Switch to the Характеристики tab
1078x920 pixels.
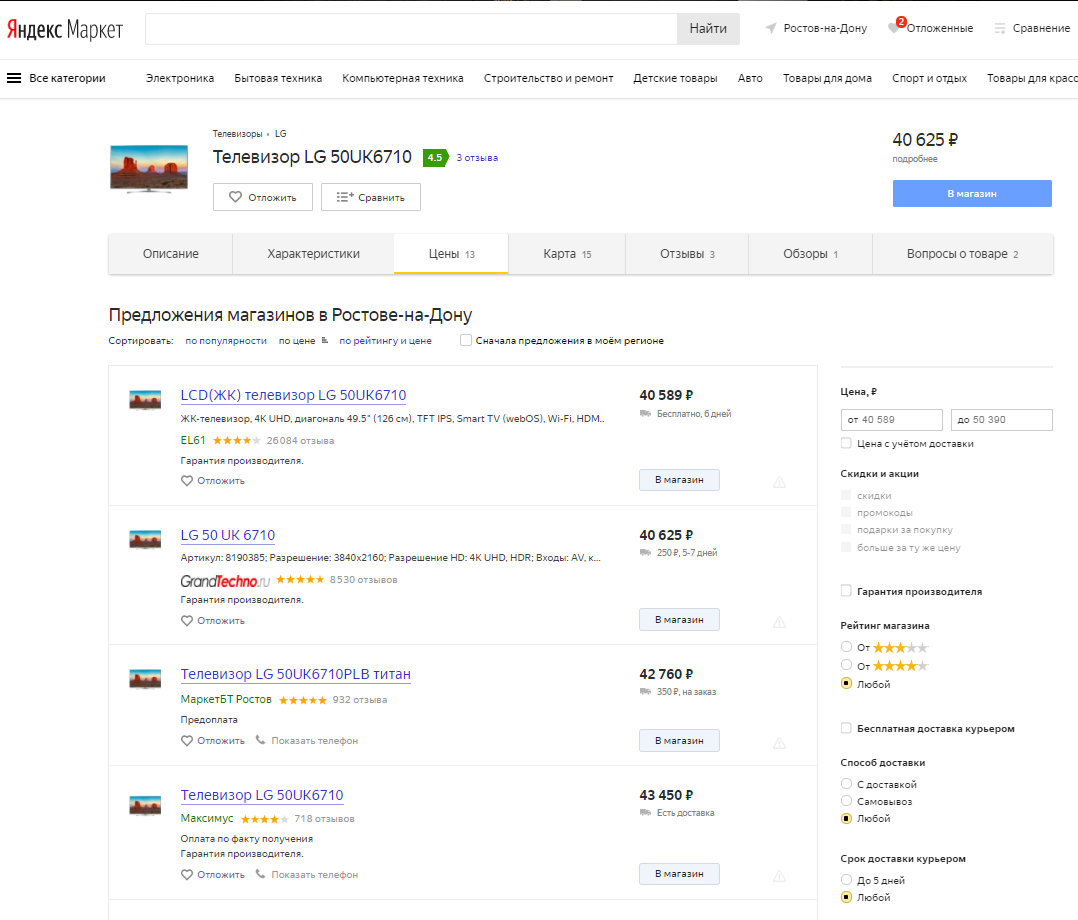pos(313,254)
